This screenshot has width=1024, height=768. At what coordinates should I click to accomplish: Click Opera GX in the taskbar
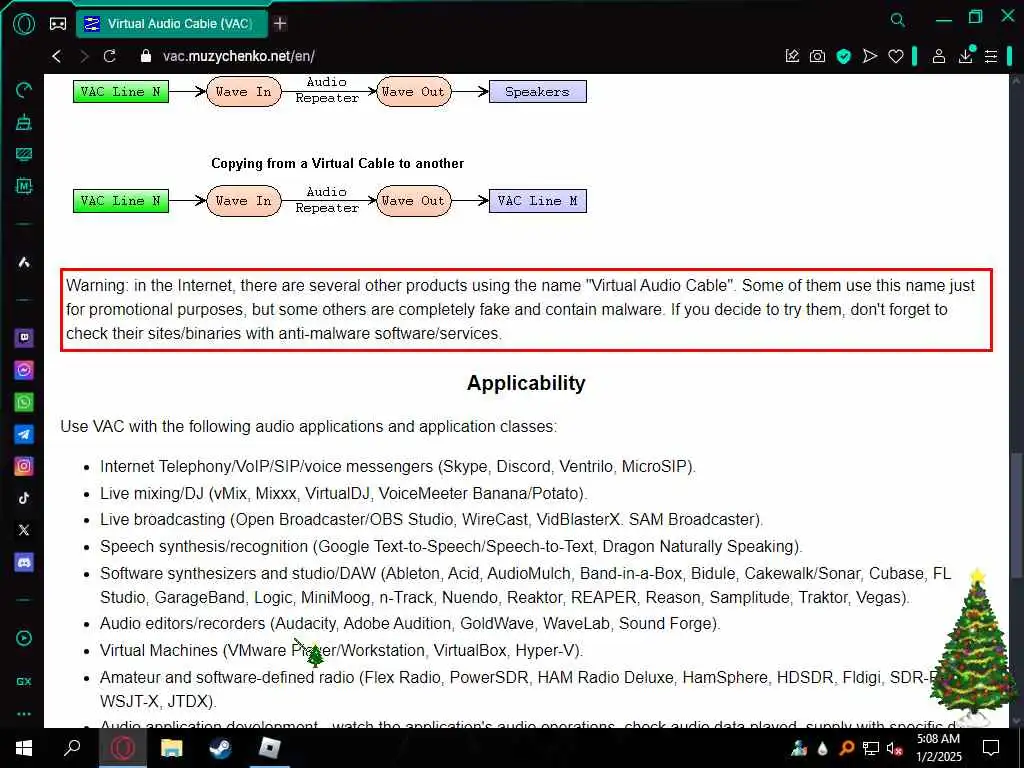coord(122,748)
